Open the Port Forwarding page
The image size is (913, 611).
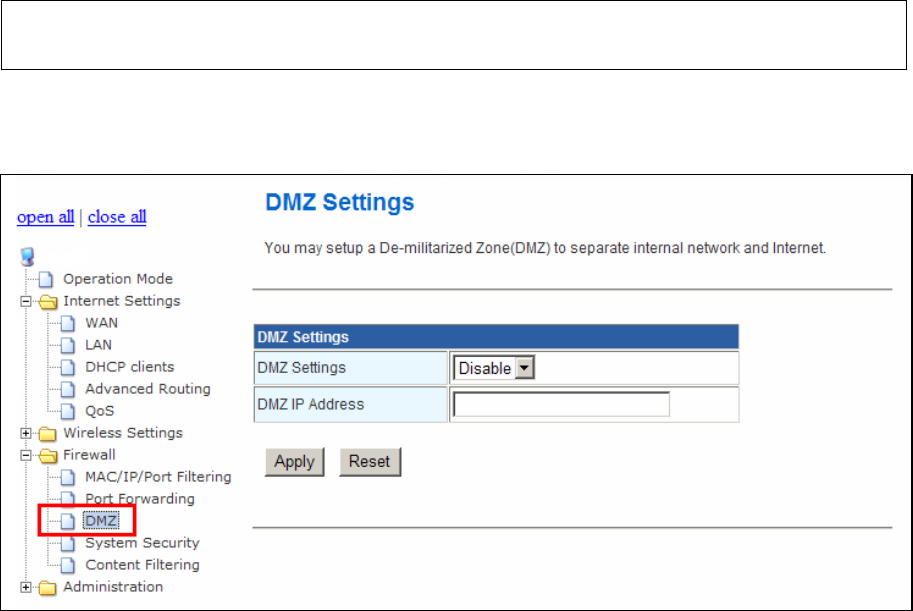click(139, 499)
